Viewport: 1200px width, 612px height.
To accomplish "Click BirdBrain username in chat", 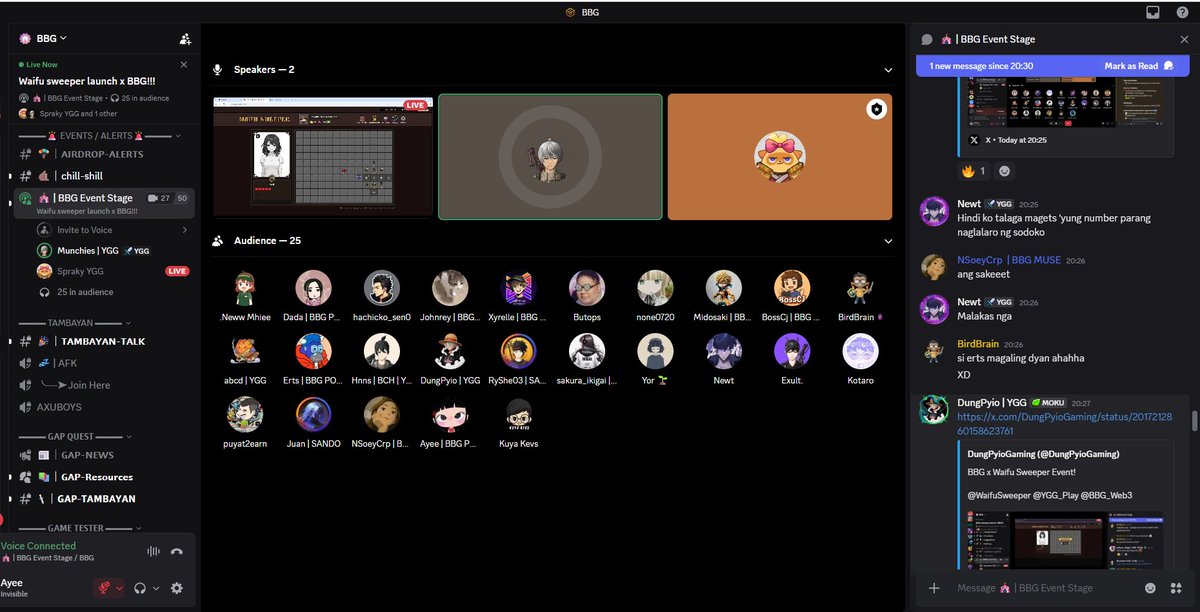I will 979,343.
